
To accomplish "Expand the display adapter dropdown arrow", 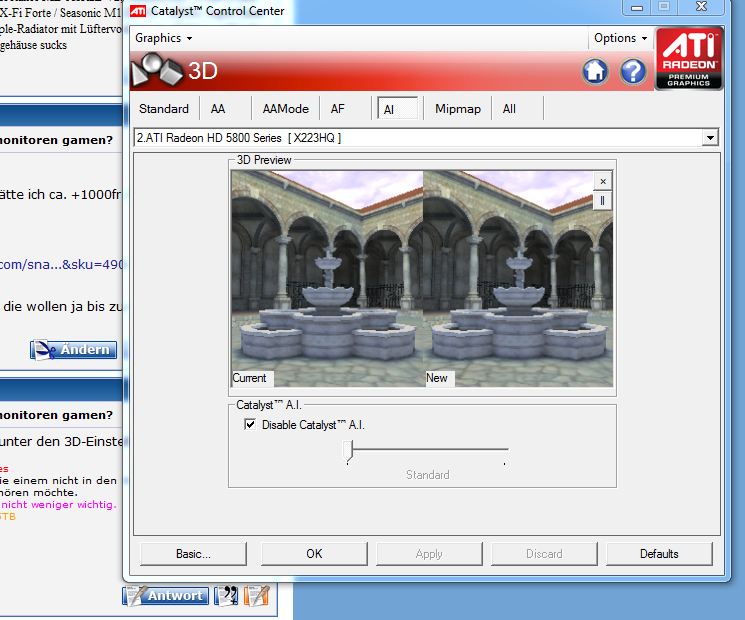I will click(710, 138).
